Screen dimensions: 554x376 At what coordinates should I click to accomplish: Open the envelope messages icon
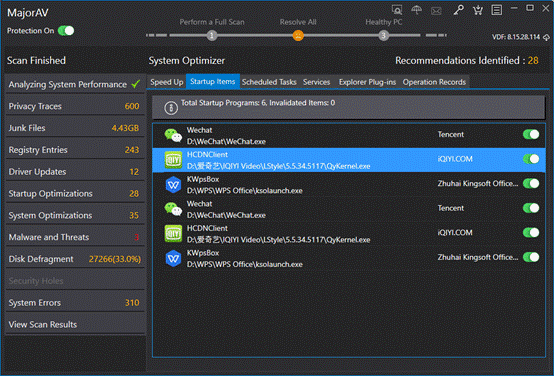coord(436,11)
